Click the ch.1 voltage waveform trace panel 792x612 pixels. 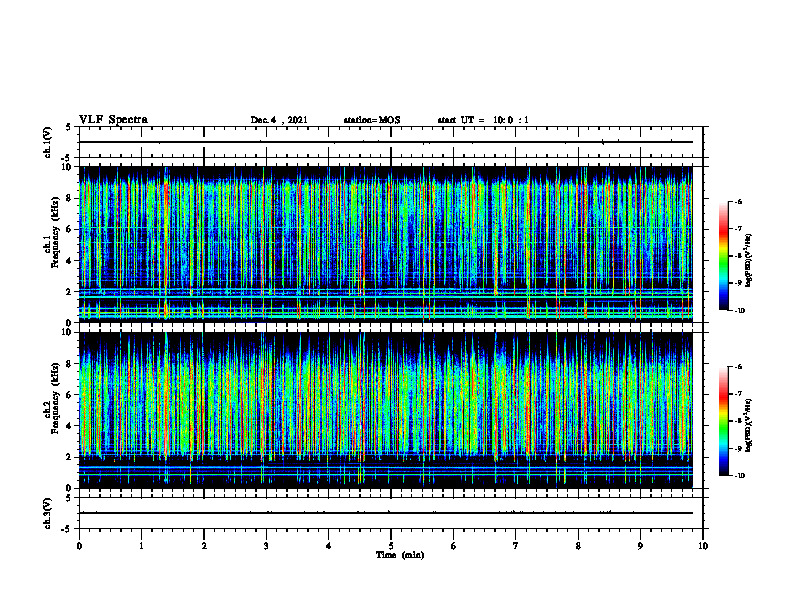pos(391,142)
